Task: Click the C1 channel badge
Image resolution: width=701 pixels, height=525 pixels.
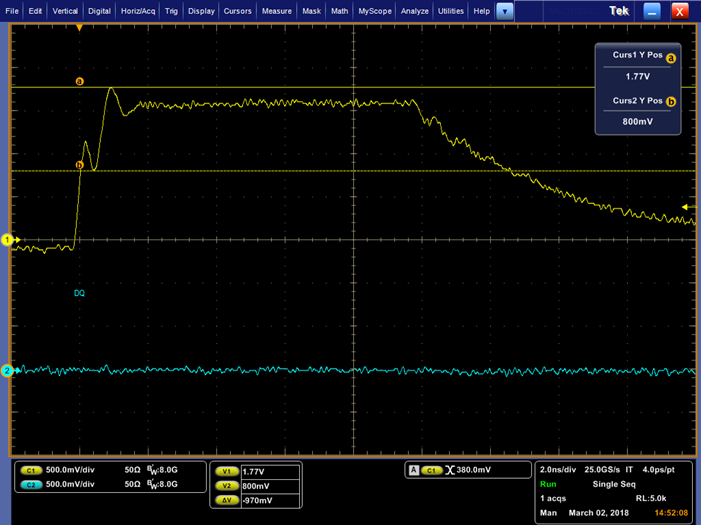Action: coord(31,470)
